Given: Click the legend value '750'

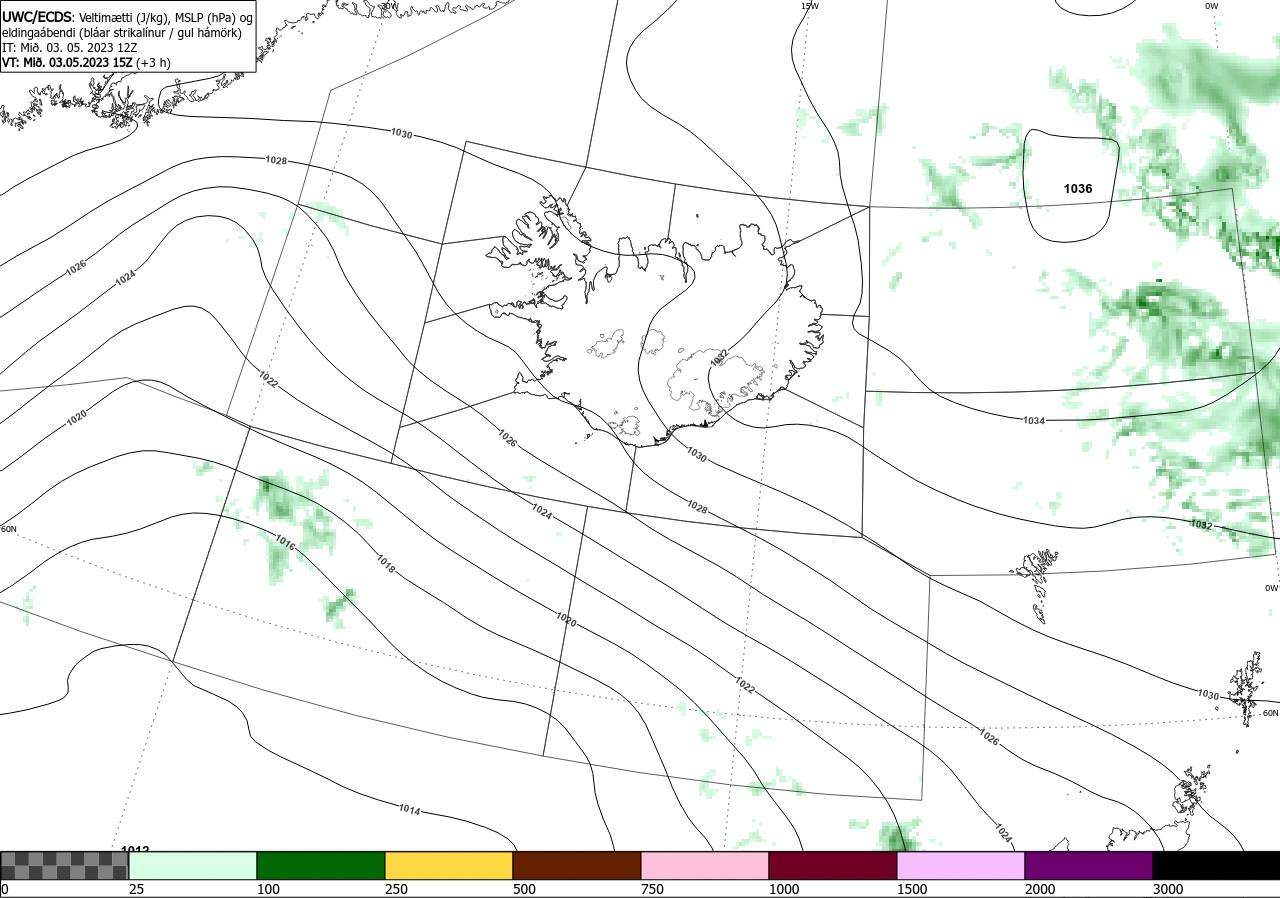Looking at the screenshot, I should [651, 889].
